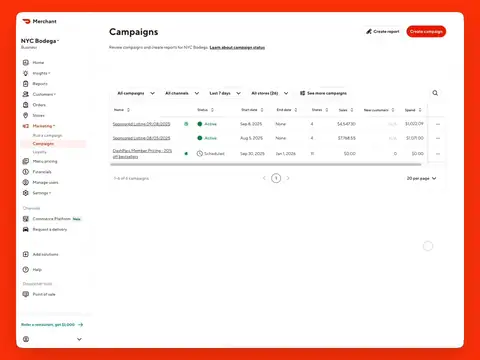Open the Home sidebar icon

(x=26, y=62)
